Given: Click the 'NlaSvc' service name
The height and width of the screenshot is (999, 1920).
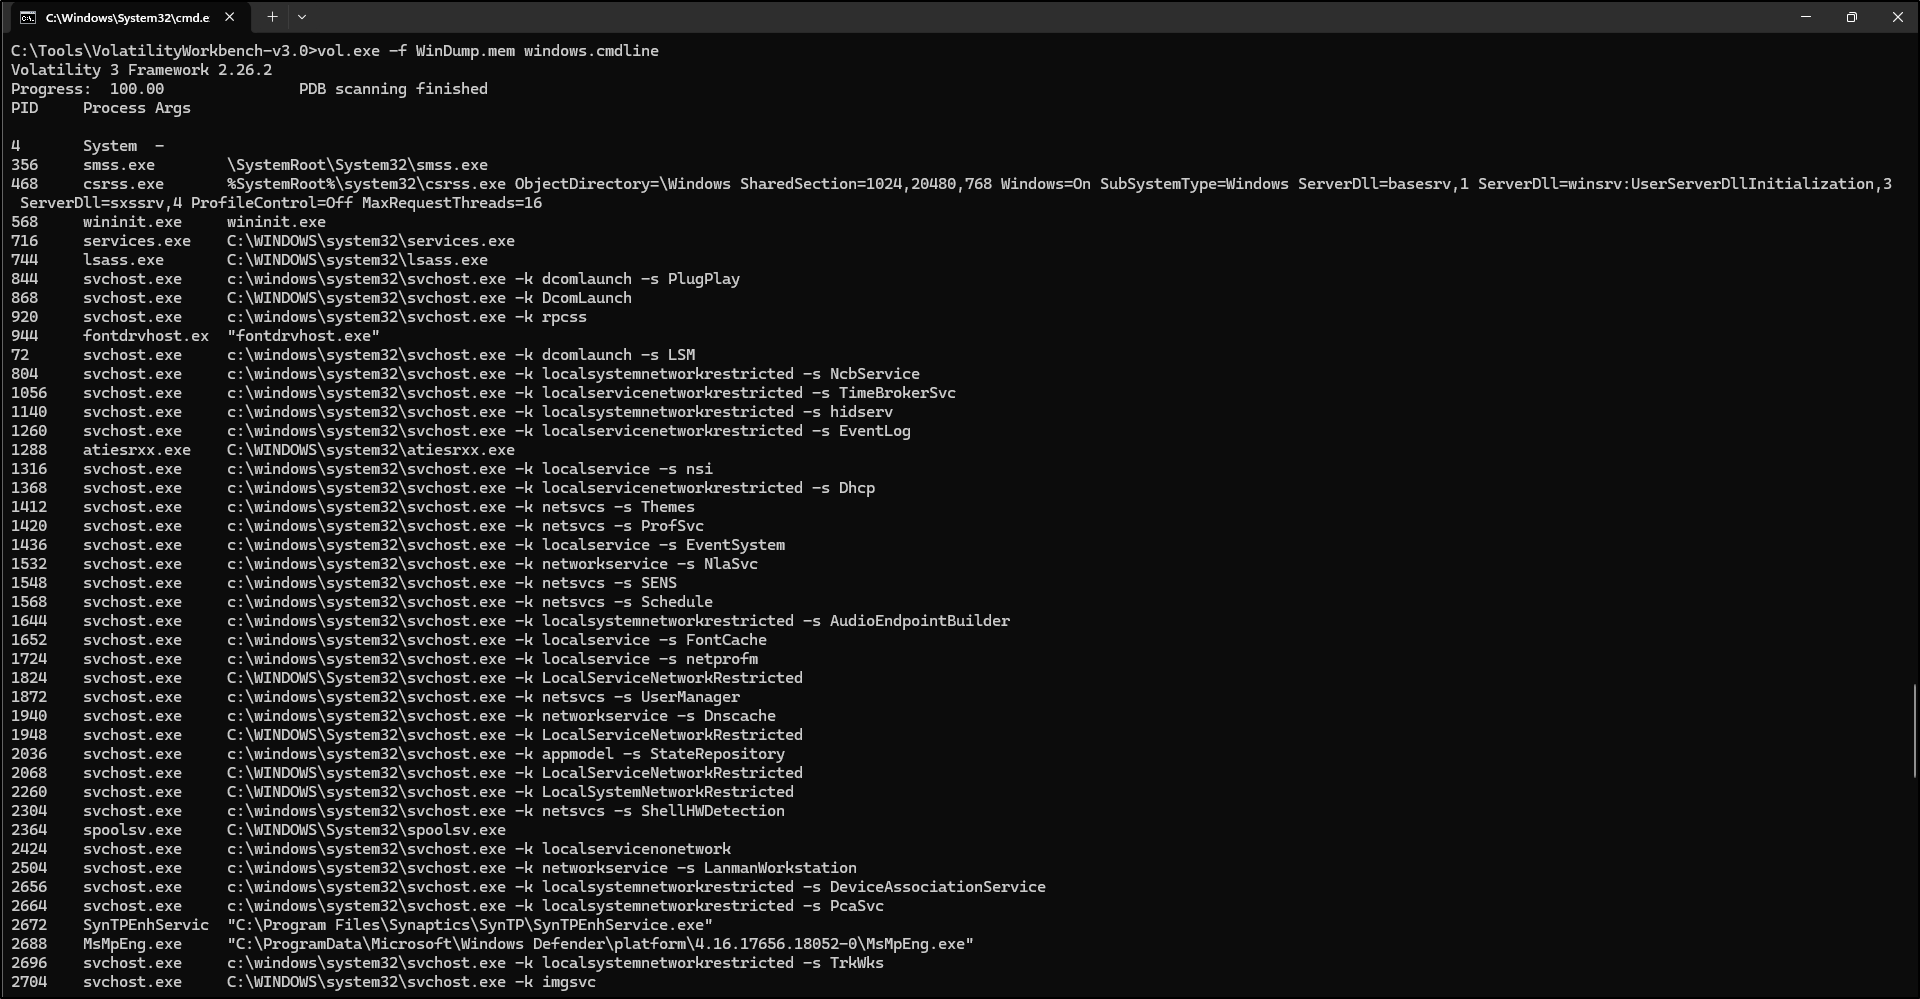Looking at the screenshot, I should [x=731, y=564].
